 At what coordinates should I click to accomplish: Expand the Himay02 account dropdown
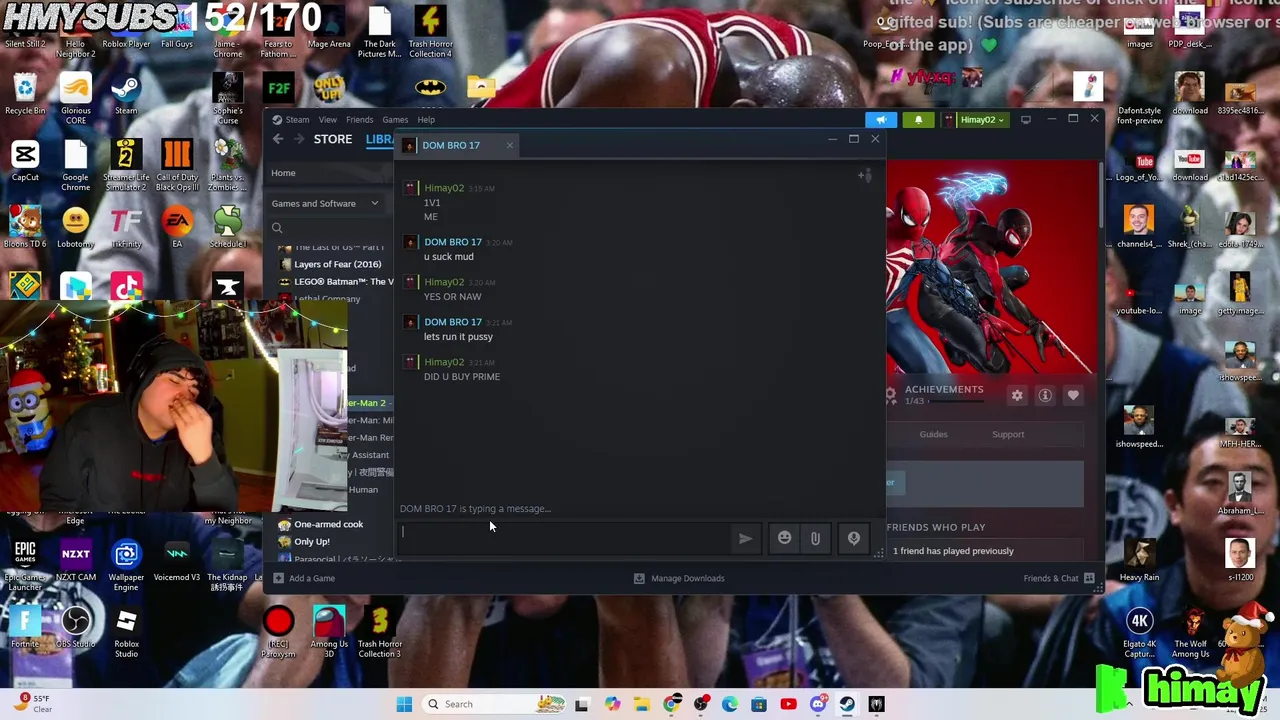975,120
